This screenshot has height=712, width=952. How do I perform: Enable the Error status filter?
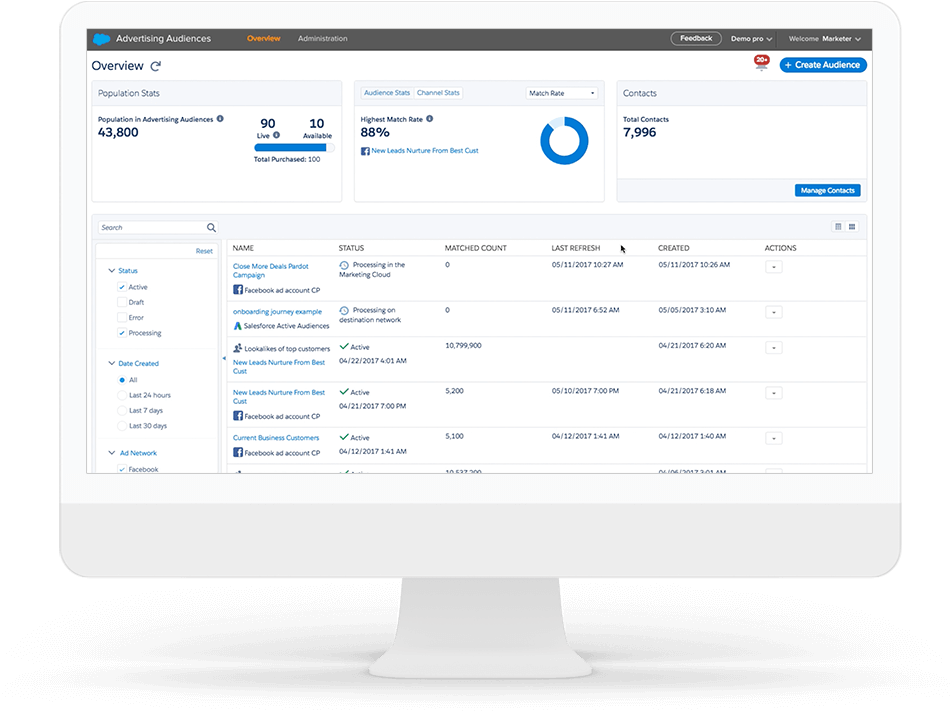click(122, 317)
